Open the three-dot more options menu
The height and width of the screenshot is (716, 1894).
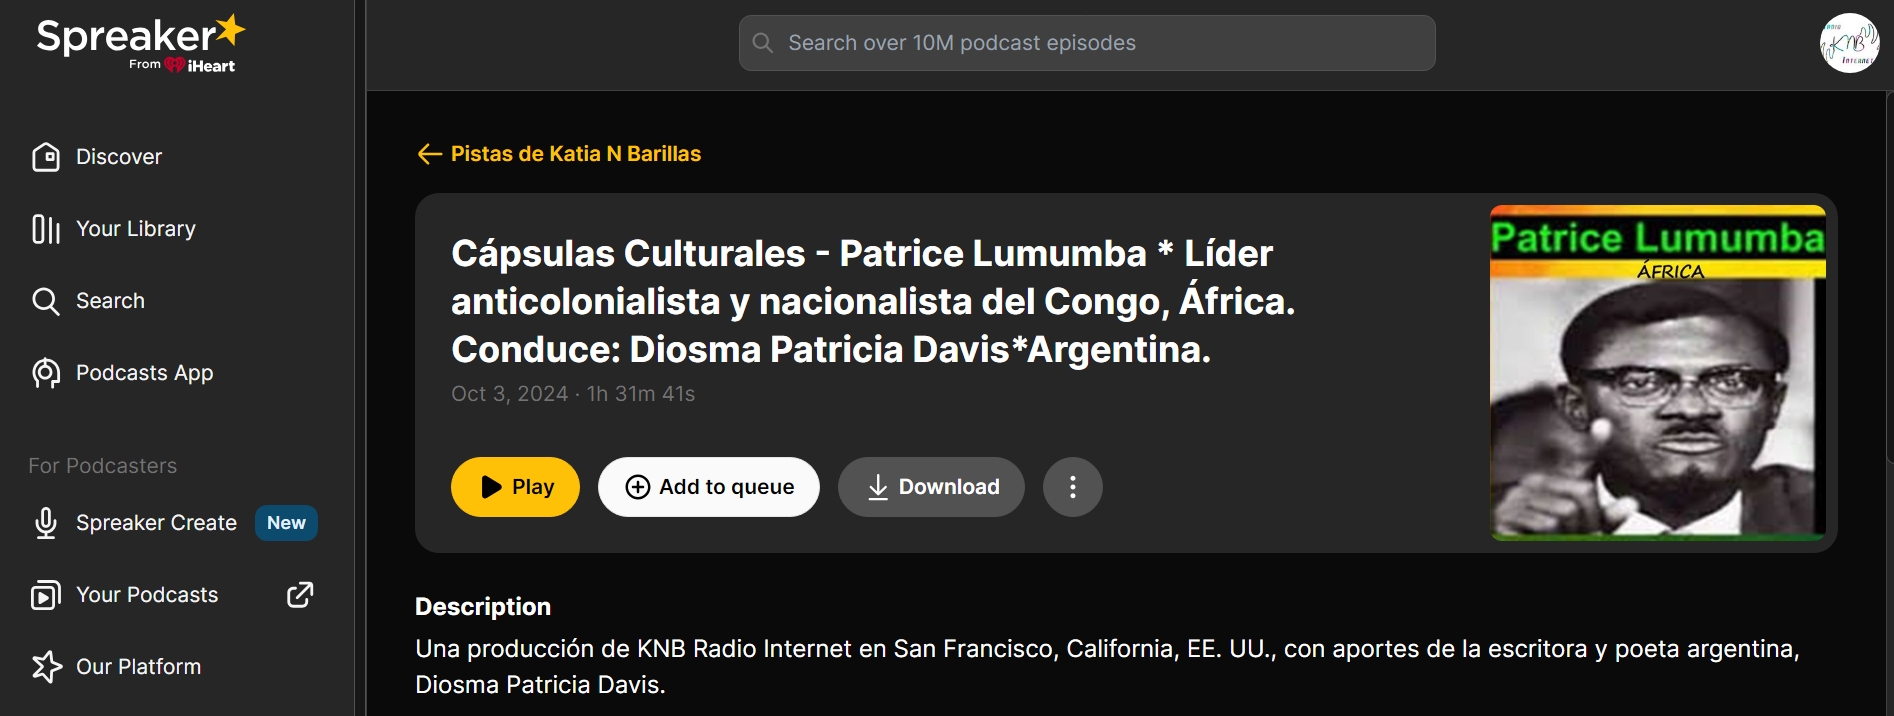(x=1073, y=487)
